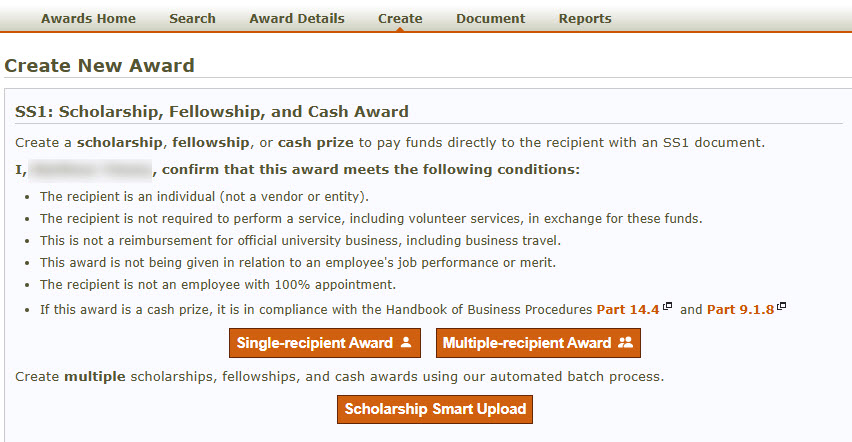This screenshot has height=442, width=852.
Task: Click the single-person icon on Single-recipient Award
Action: point(406,343)
